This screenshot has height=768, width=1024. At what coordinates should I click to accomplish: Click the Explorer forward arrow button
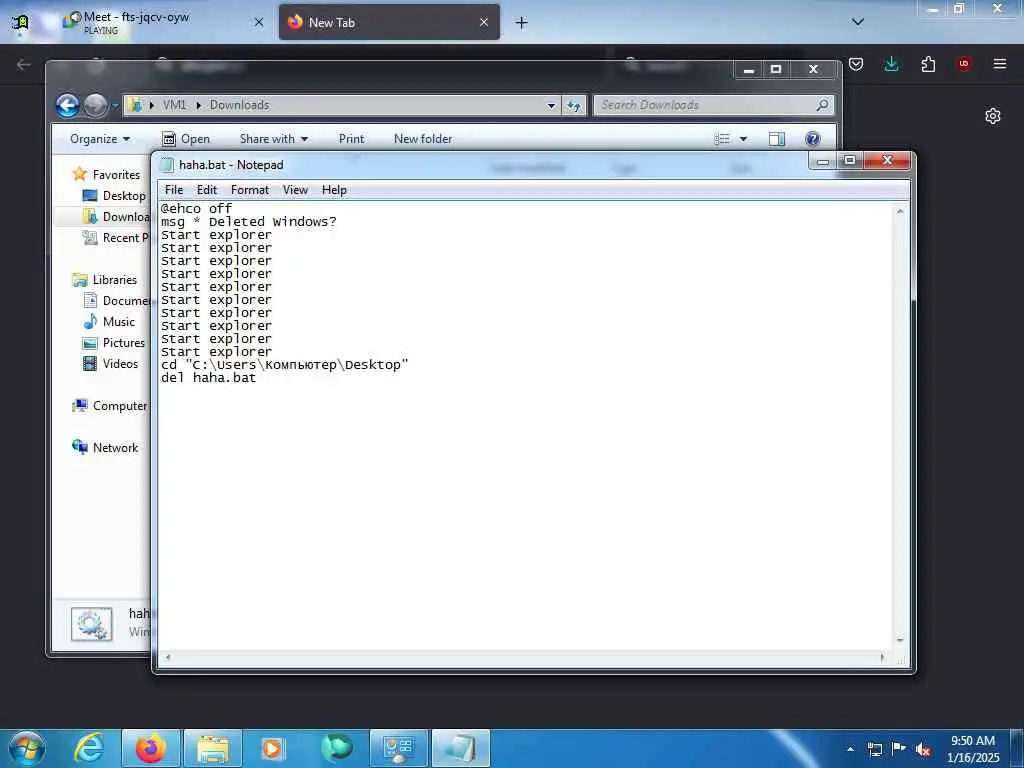(96, 105)
